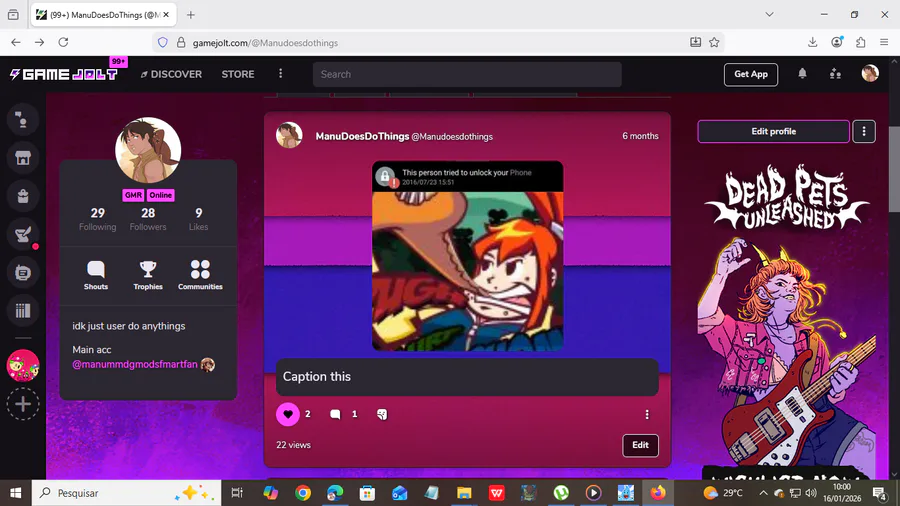Open the sidebar library icon
The width and height of the screenshot is (900, 506).
click(23, 311)
